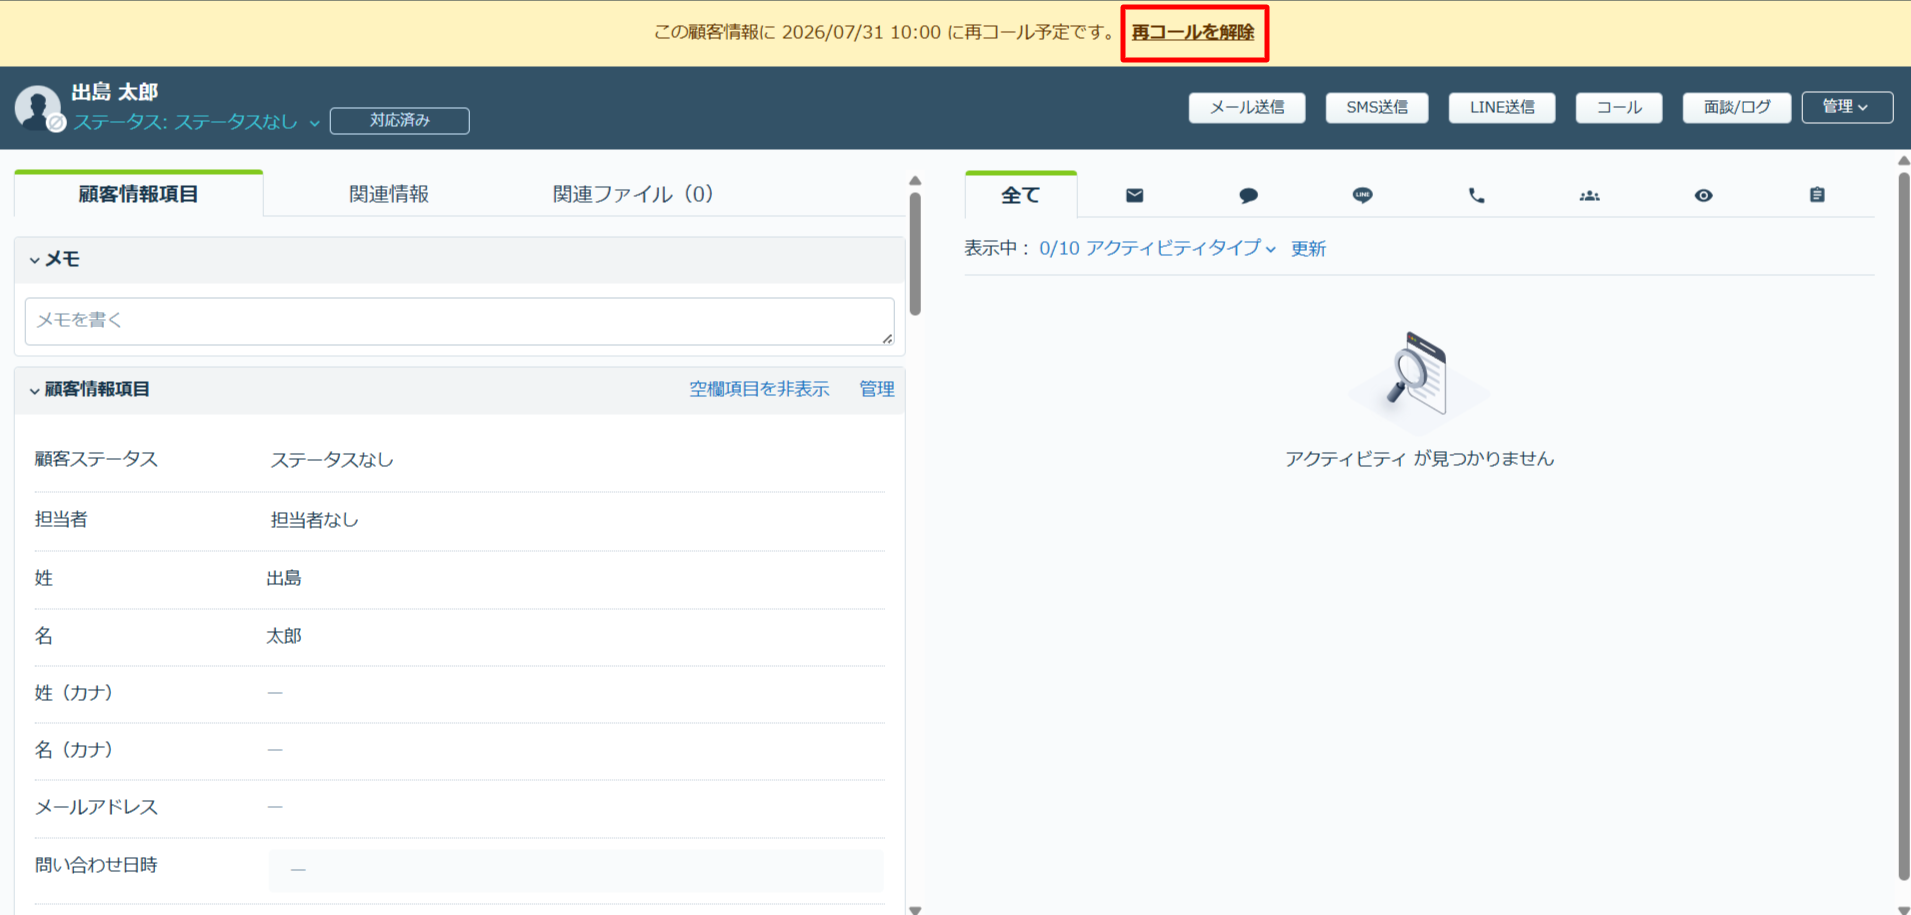Open the 管理 dropdown in header
The width and height of the screenshot is (1911, 915).
click(1847, 107)
